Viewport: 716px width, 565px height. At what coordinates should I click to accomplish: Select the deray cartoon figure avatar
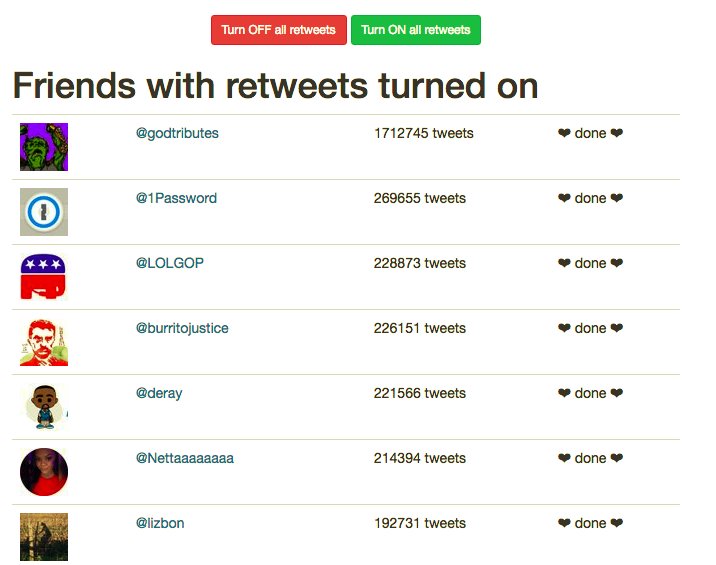[x=44, y=407]
